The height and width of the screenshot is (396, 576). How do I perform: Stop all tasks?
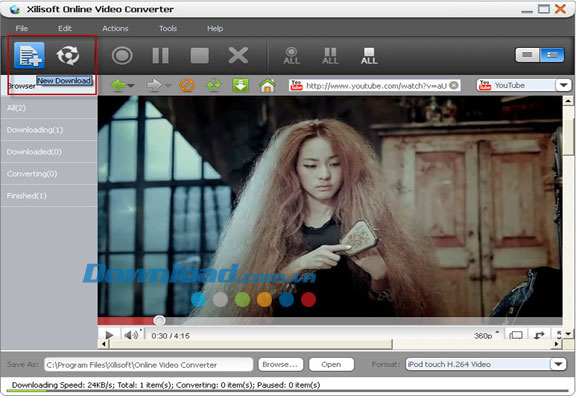[x=369, y=56]
